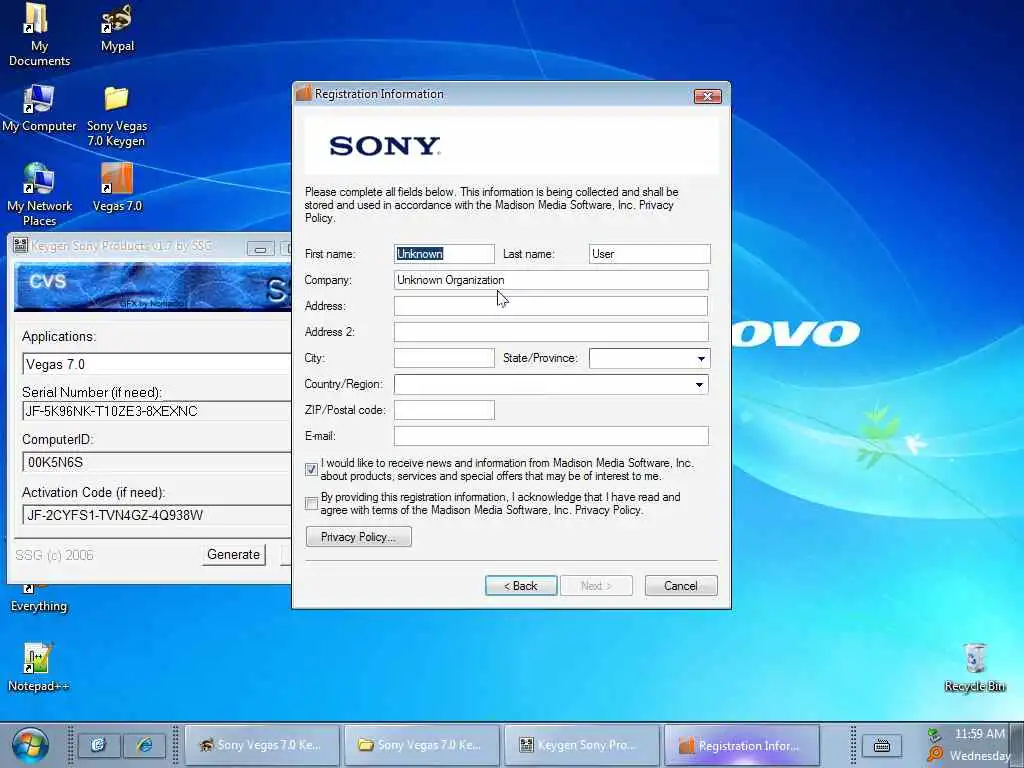Click the Company field
Image resolution: width=1024 pixels, height=768 pixels.
pyautogui.click(x=551, y=280)
